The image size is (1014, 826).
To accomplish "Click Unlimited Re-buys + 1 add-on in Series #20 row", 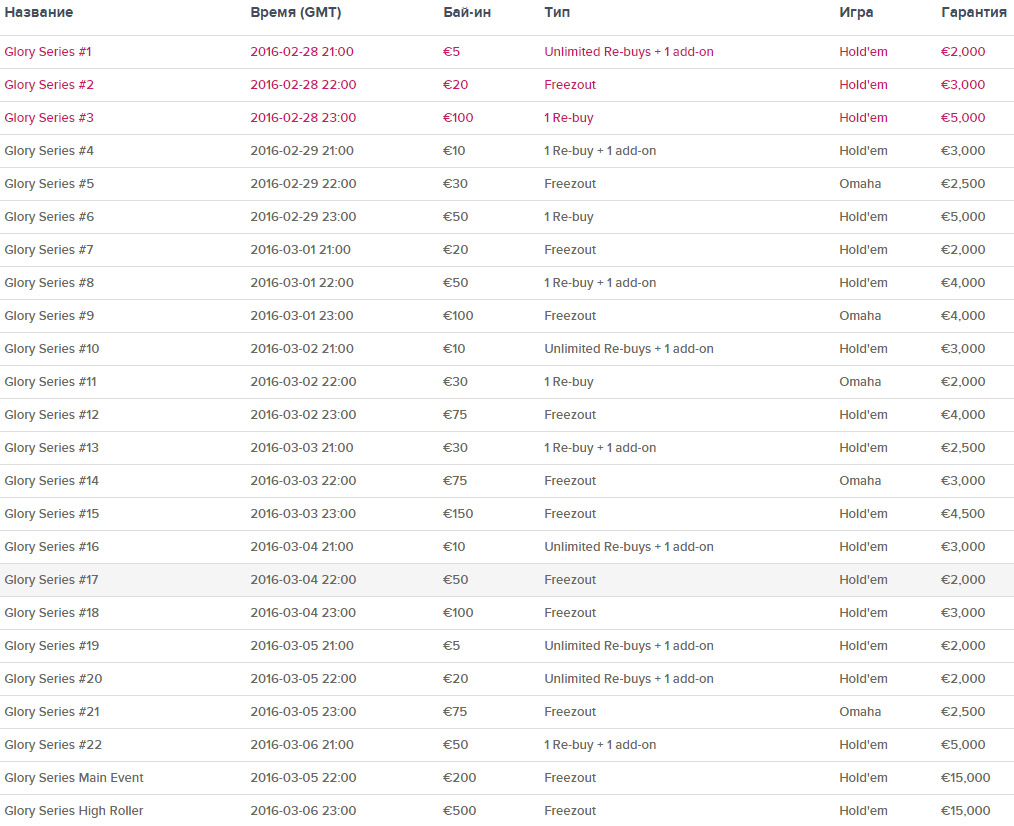I will coord(629,679).
